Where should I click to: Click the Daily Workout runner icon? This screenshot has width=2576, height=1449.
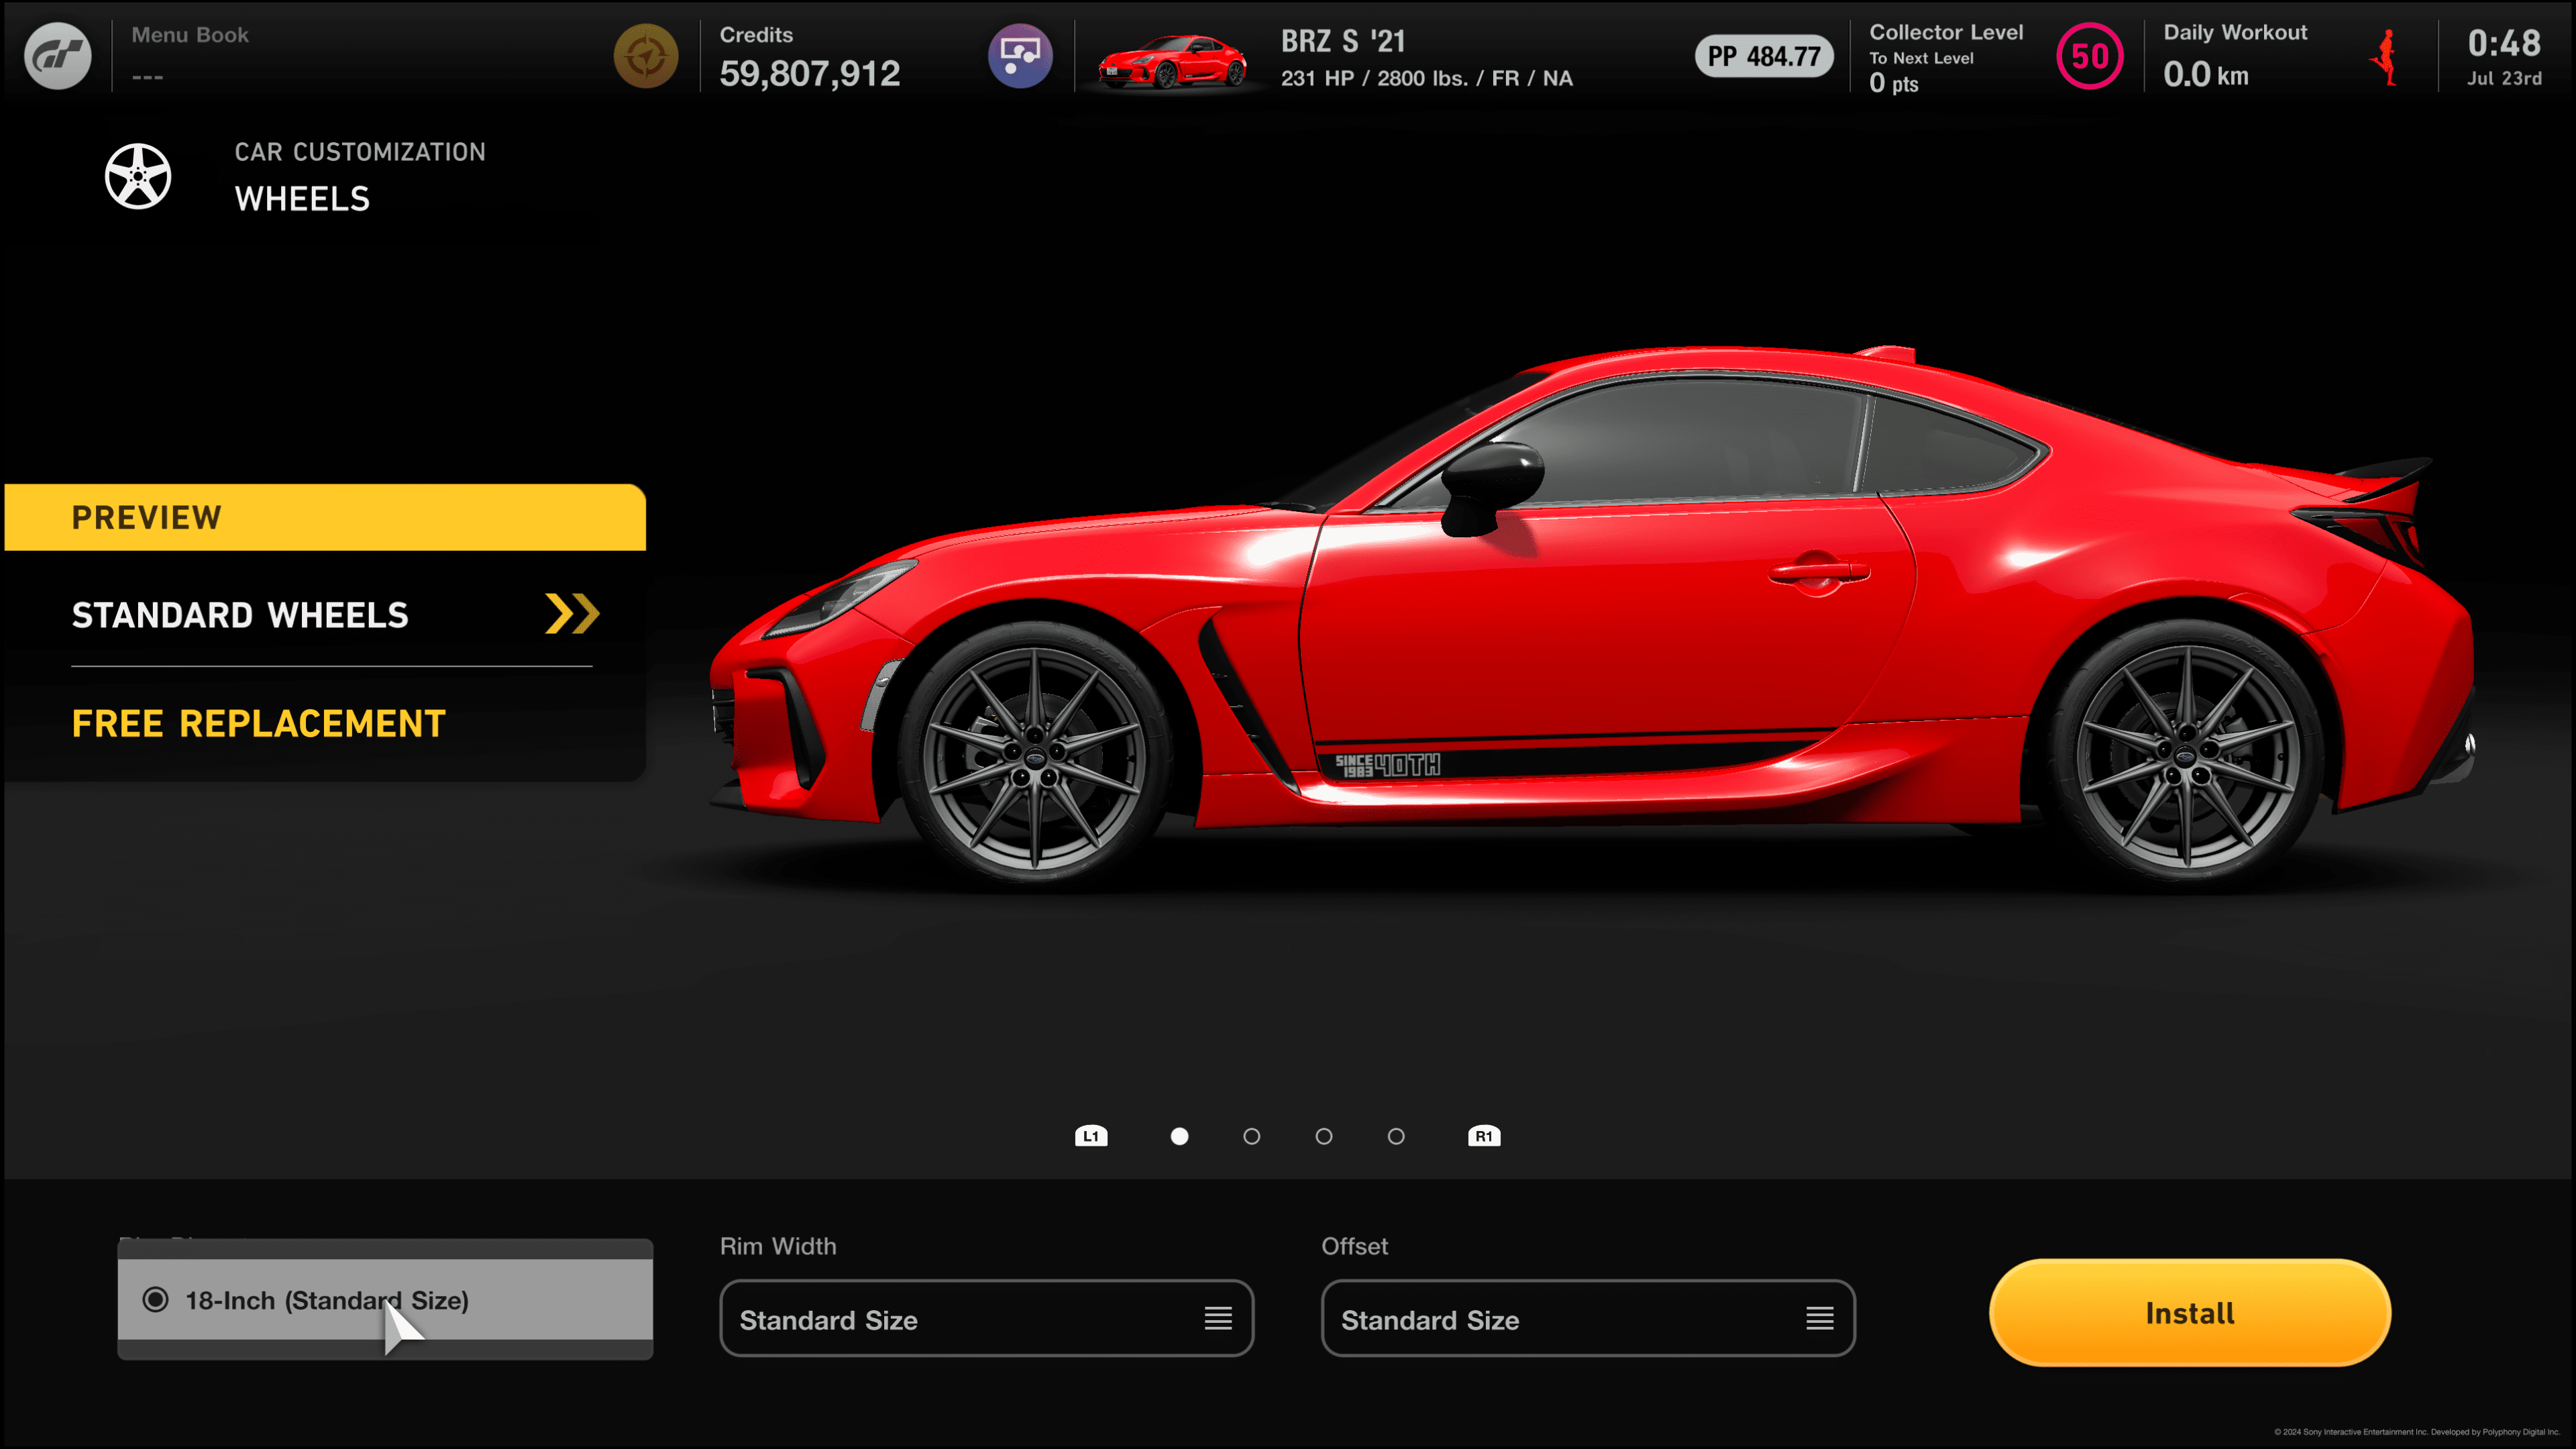2386,58
